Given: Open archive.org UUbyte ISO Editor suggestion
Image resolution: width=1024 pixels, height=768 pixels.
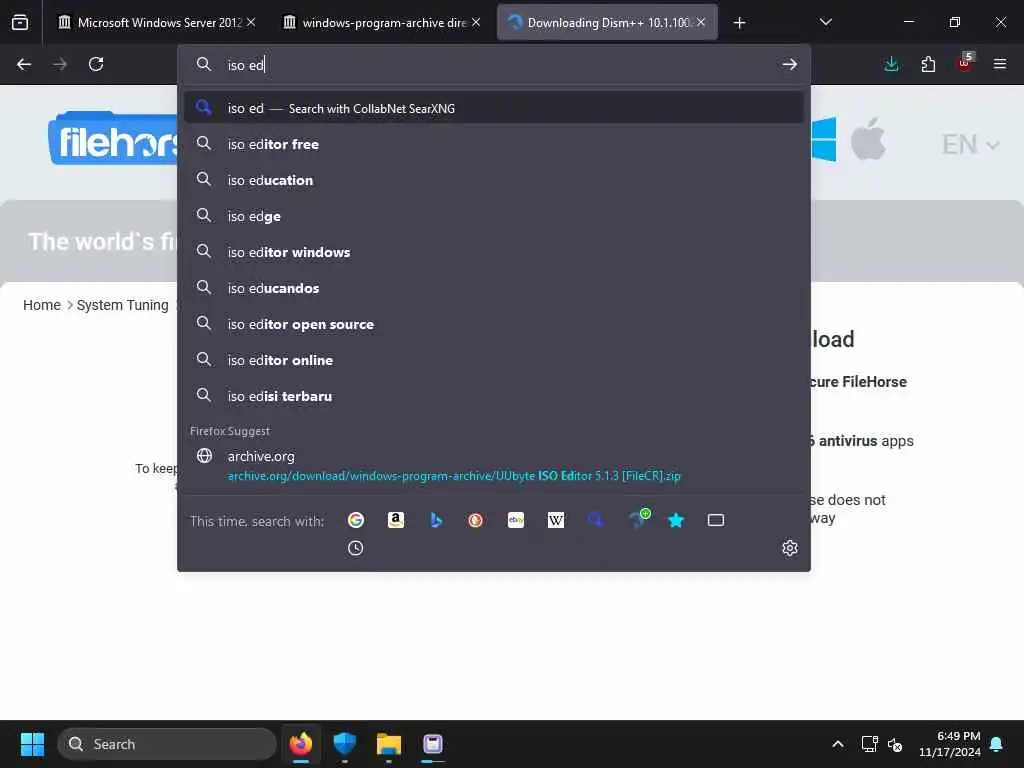Looking at the screenshot, I should [494, 466].
